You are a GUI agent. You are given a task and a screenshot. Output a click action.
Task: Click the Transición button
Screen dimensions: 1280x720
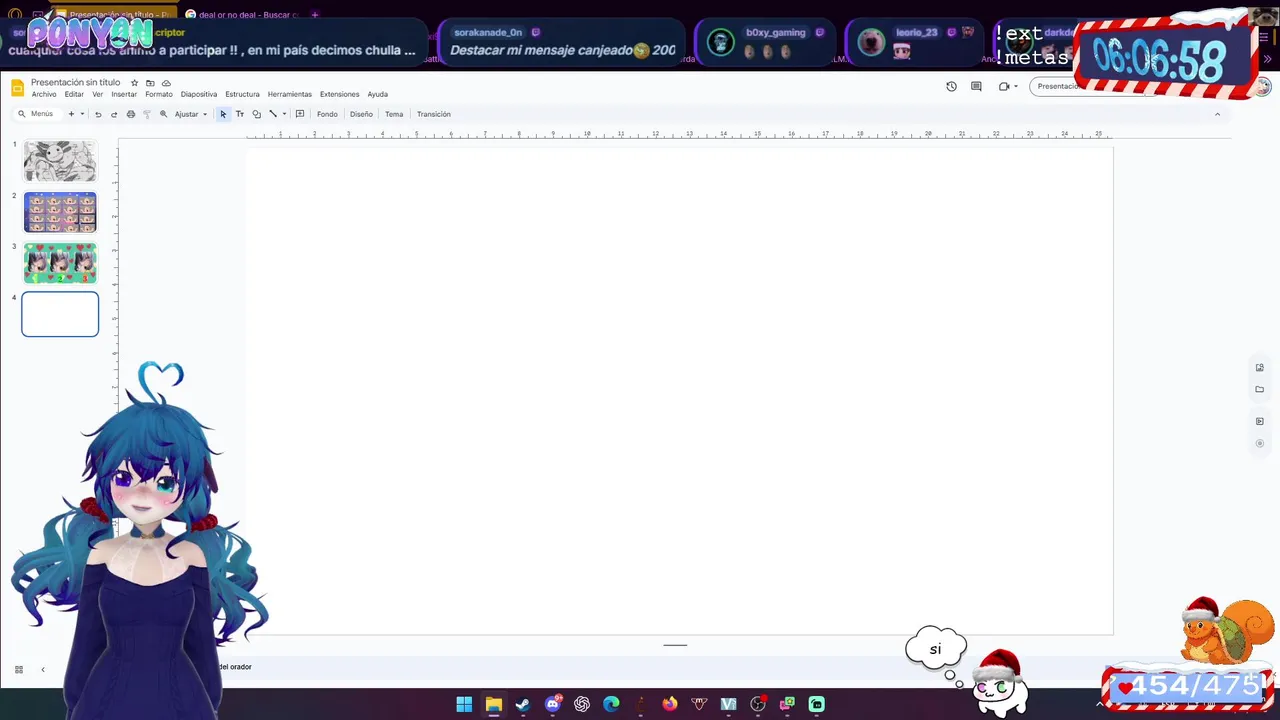pyautogui.click(x=433, y=114)
